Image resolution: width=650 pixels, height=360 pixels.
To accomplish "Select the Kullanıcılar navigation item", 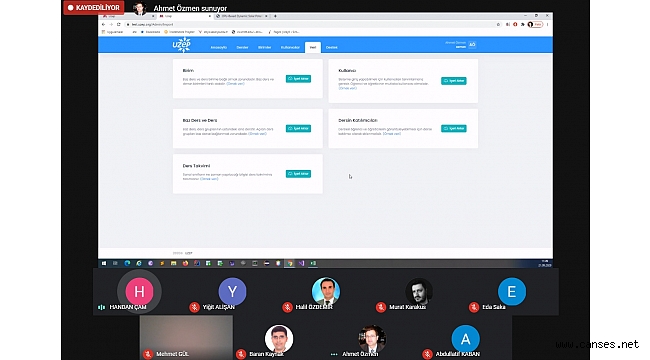I will point(290,47).
